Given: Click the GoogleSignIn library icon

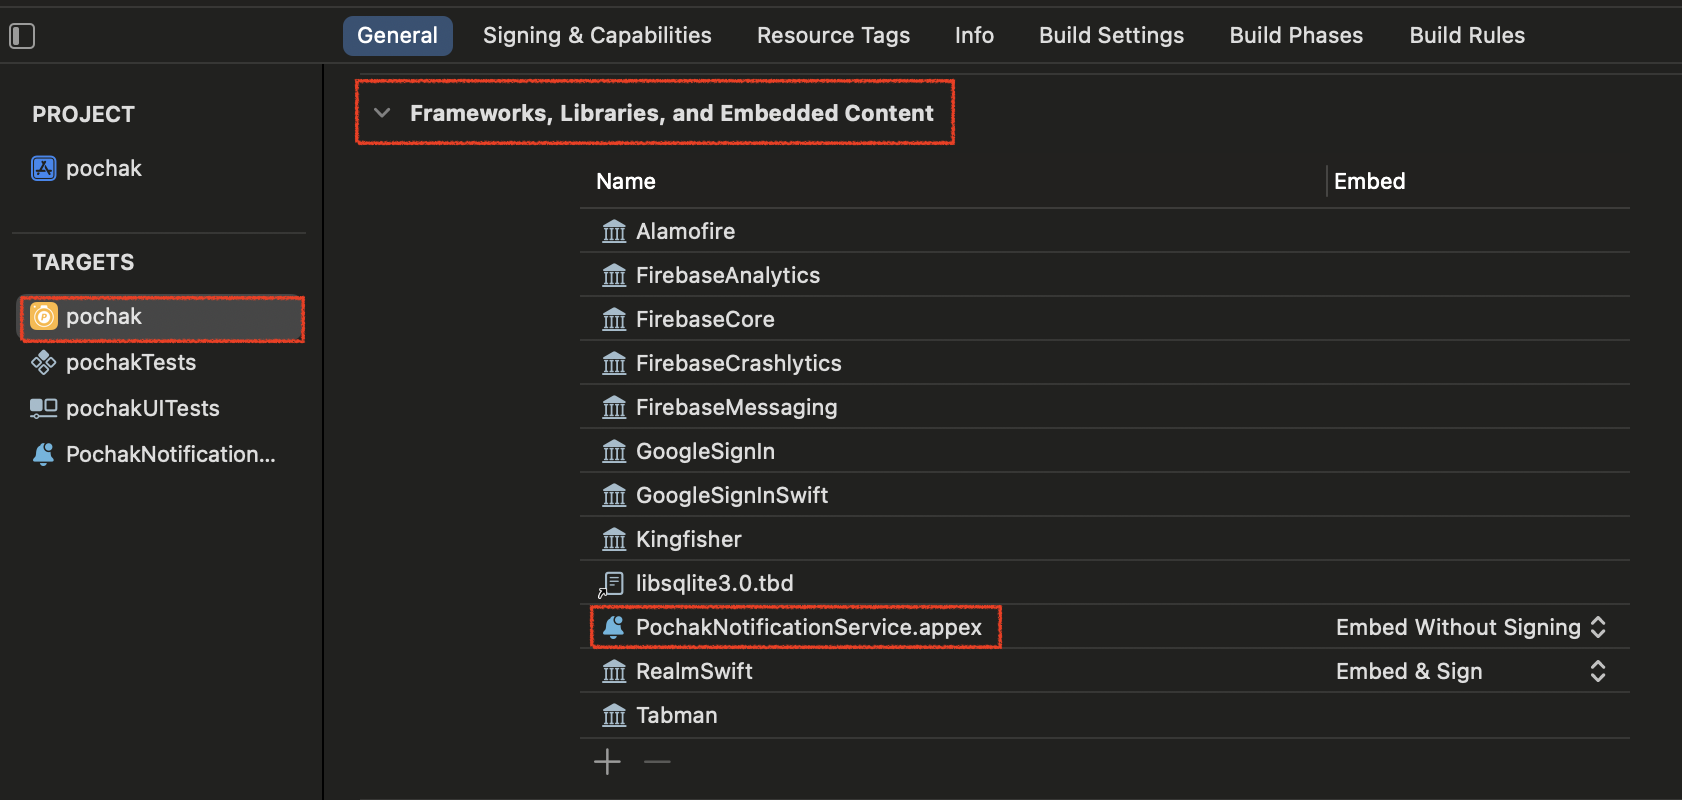Looking at the screenshot, I should [614, 451].
